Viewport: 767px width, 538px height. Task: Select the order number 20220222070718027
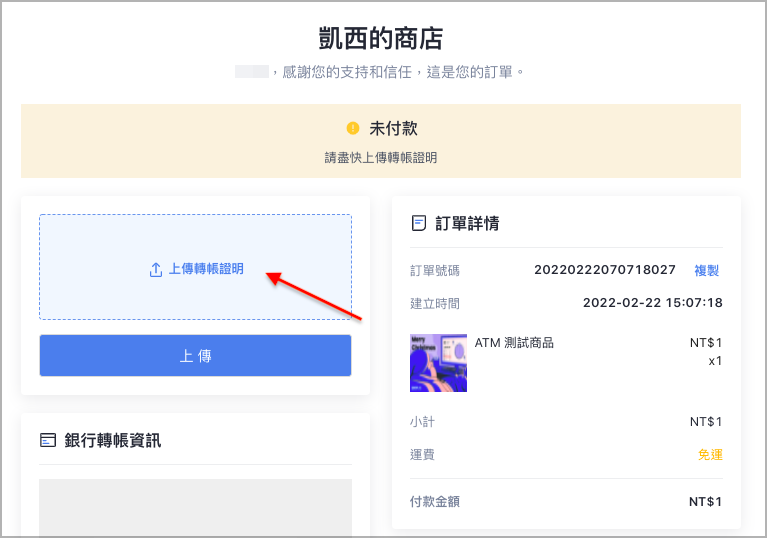point(605,270)
